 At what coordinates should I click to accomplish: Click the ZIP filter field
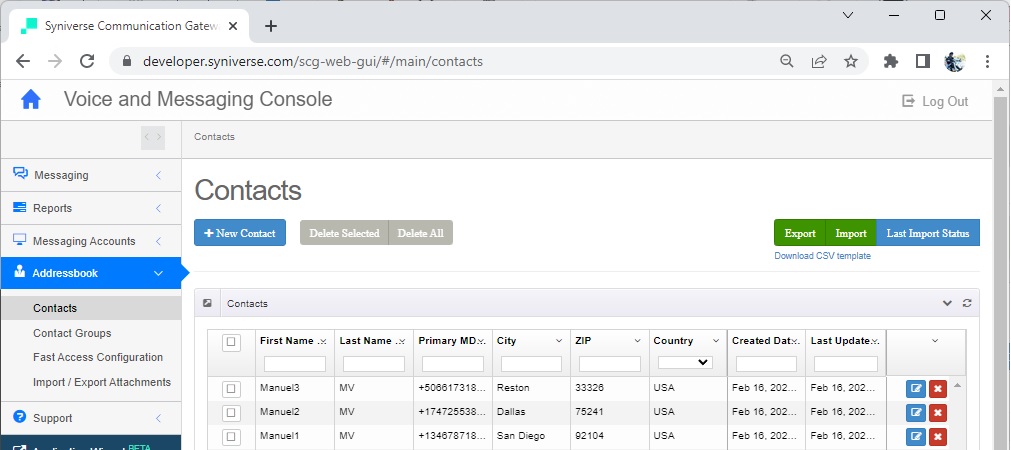coord(610,364)
